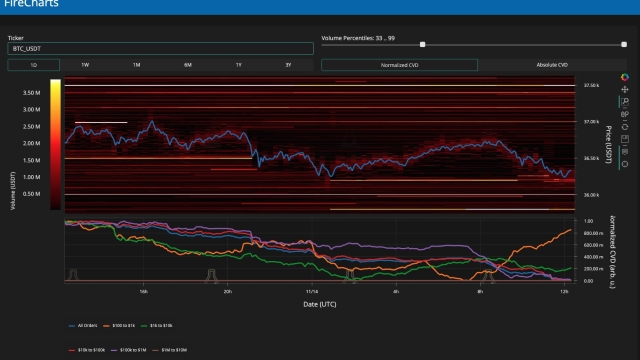Click the 37.00 k price axis label
This screenshot has width=640, height=360.
click(591, 122)
